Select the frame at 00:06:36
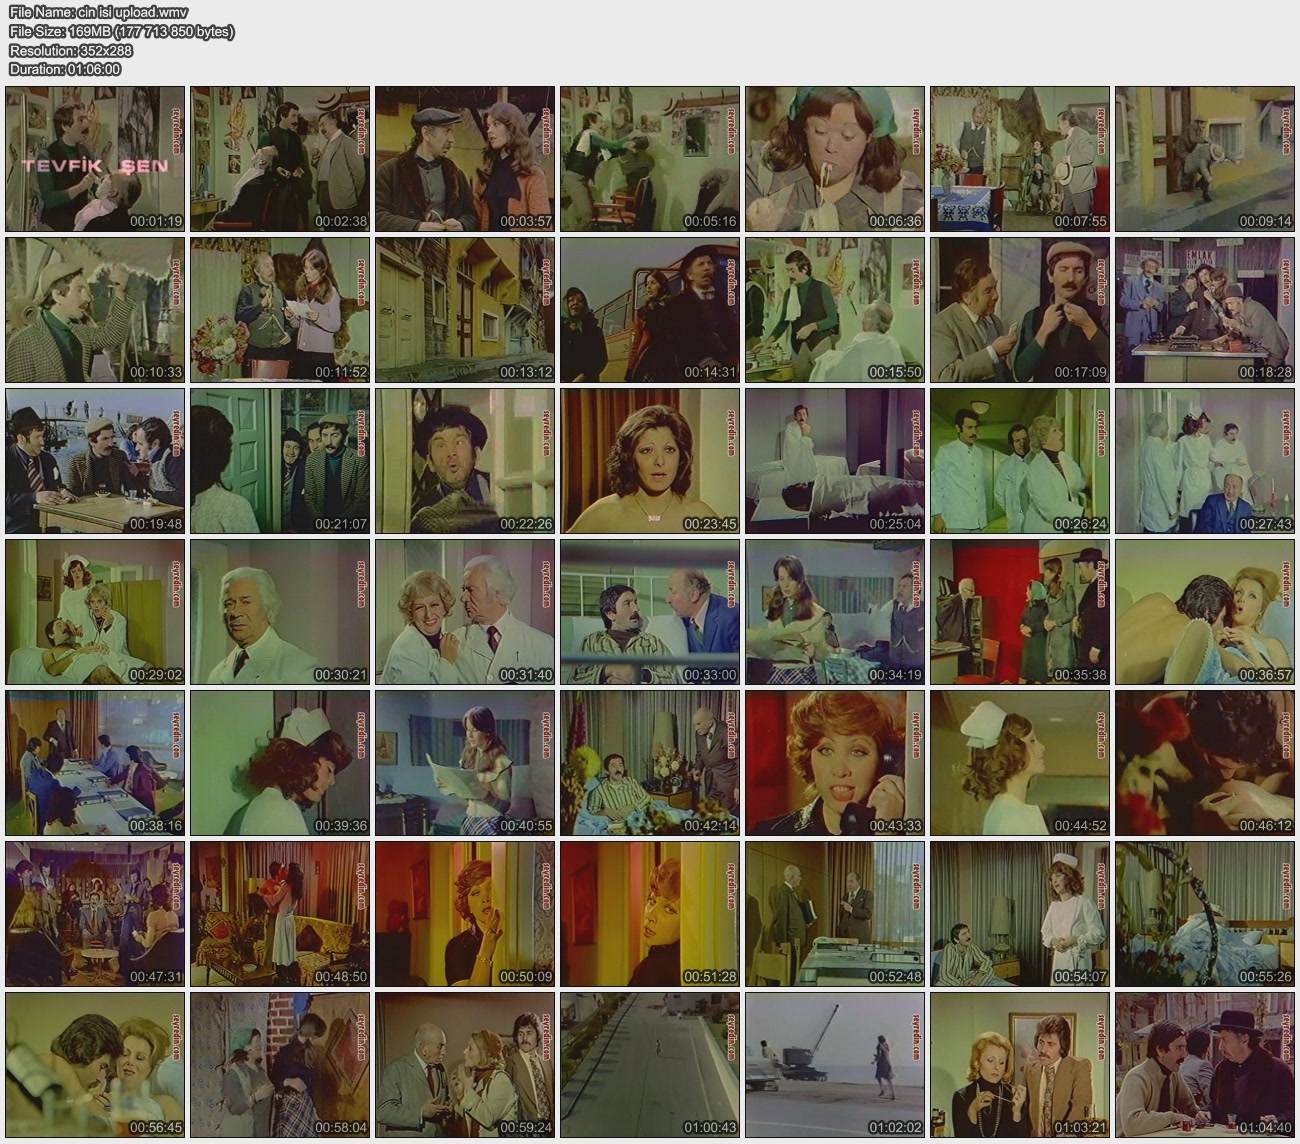 pos(834,159)
